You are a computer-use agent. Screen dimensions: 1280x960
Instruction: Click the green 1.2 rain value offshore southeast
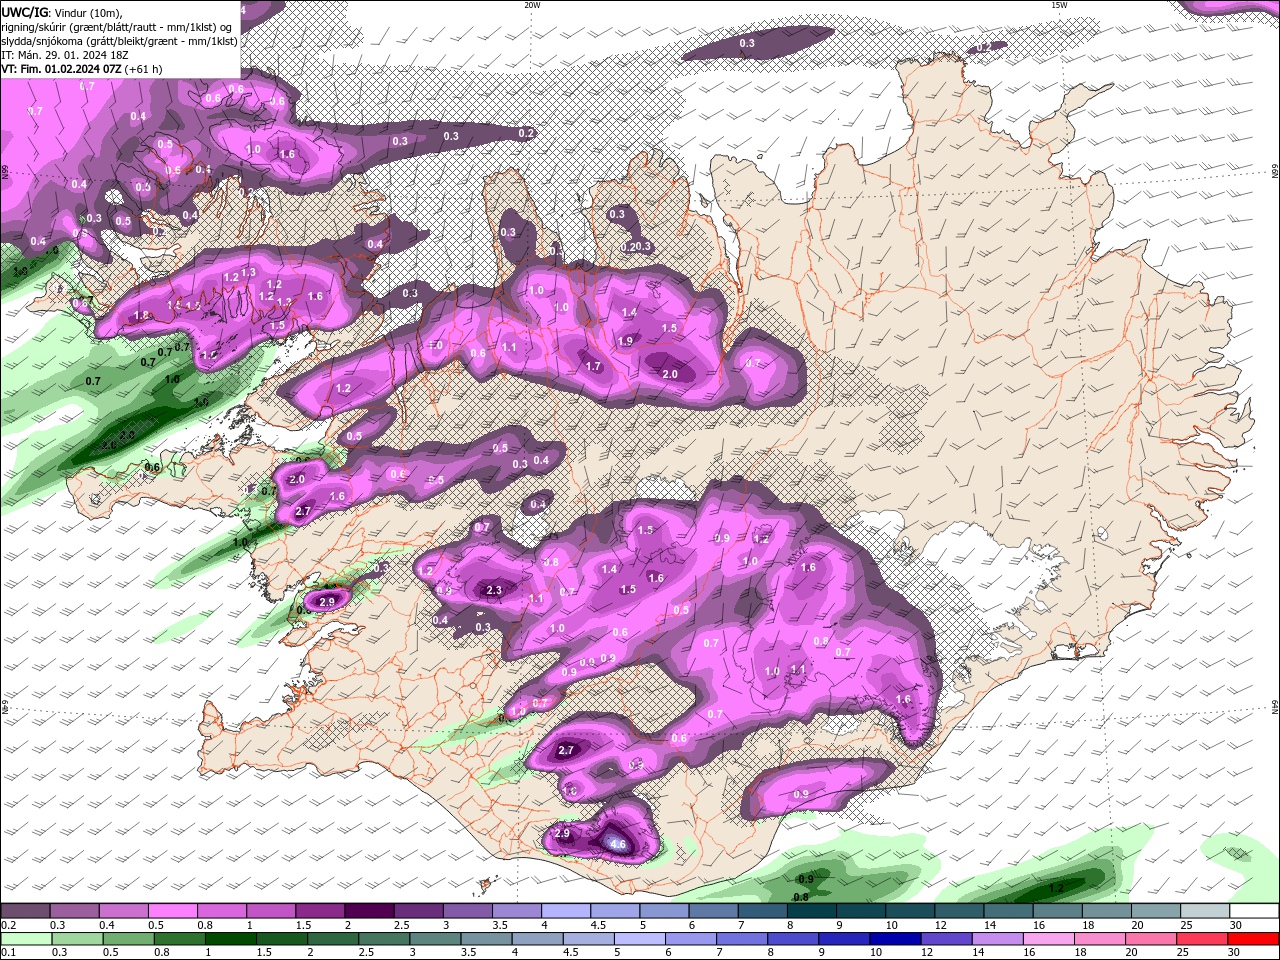pyautogui.click(x=1056, y=888)
